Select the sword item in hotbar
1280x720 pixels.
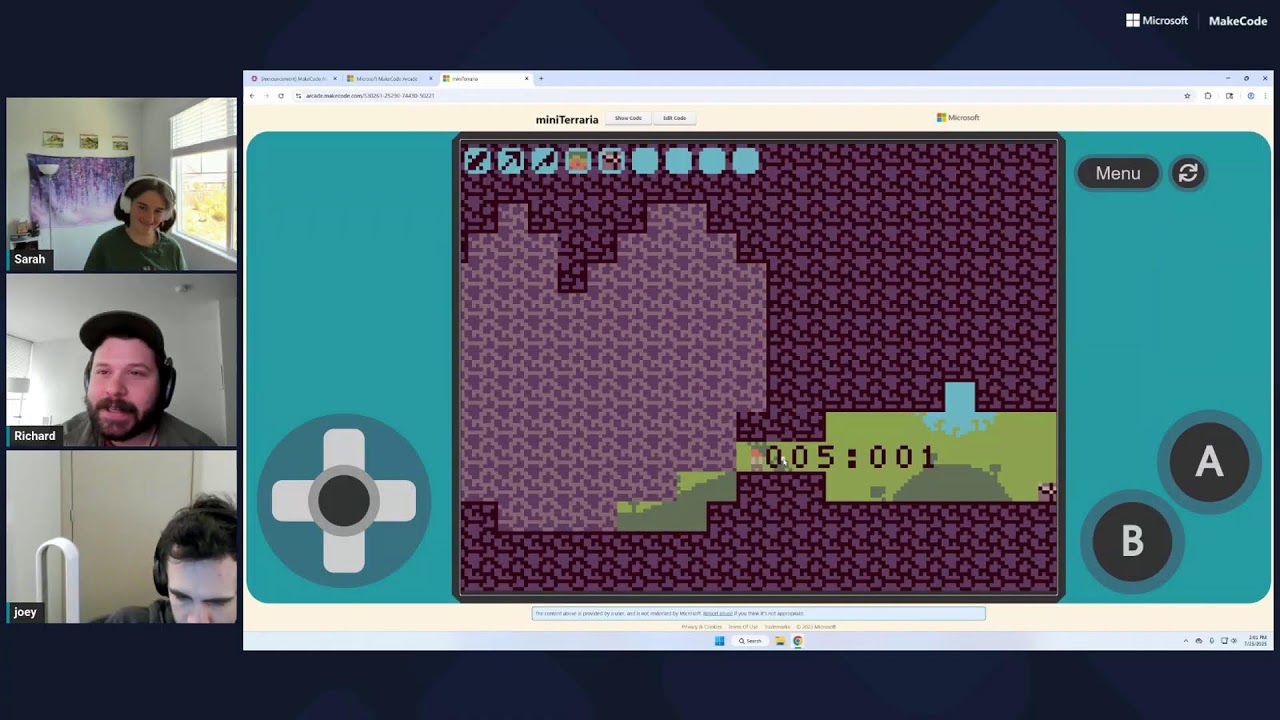pyautogui.click(x=478, y=160)
